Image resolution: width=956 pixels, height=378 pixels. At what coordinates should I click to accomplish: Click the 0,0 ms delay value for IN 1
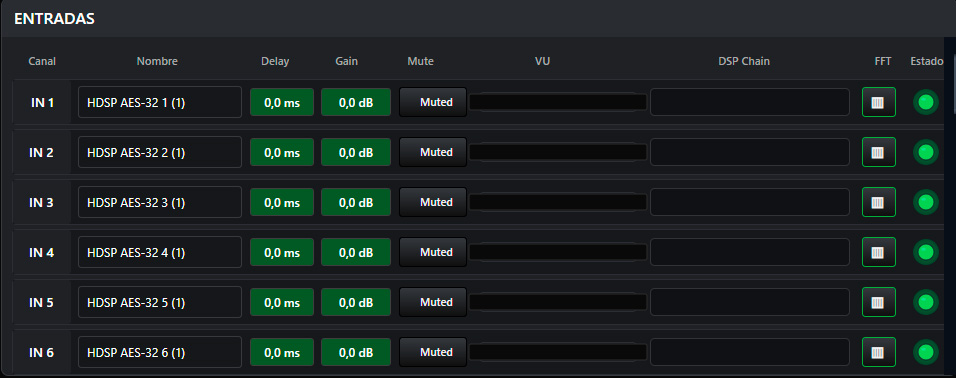pyautogui.click(x=282, y=102)
